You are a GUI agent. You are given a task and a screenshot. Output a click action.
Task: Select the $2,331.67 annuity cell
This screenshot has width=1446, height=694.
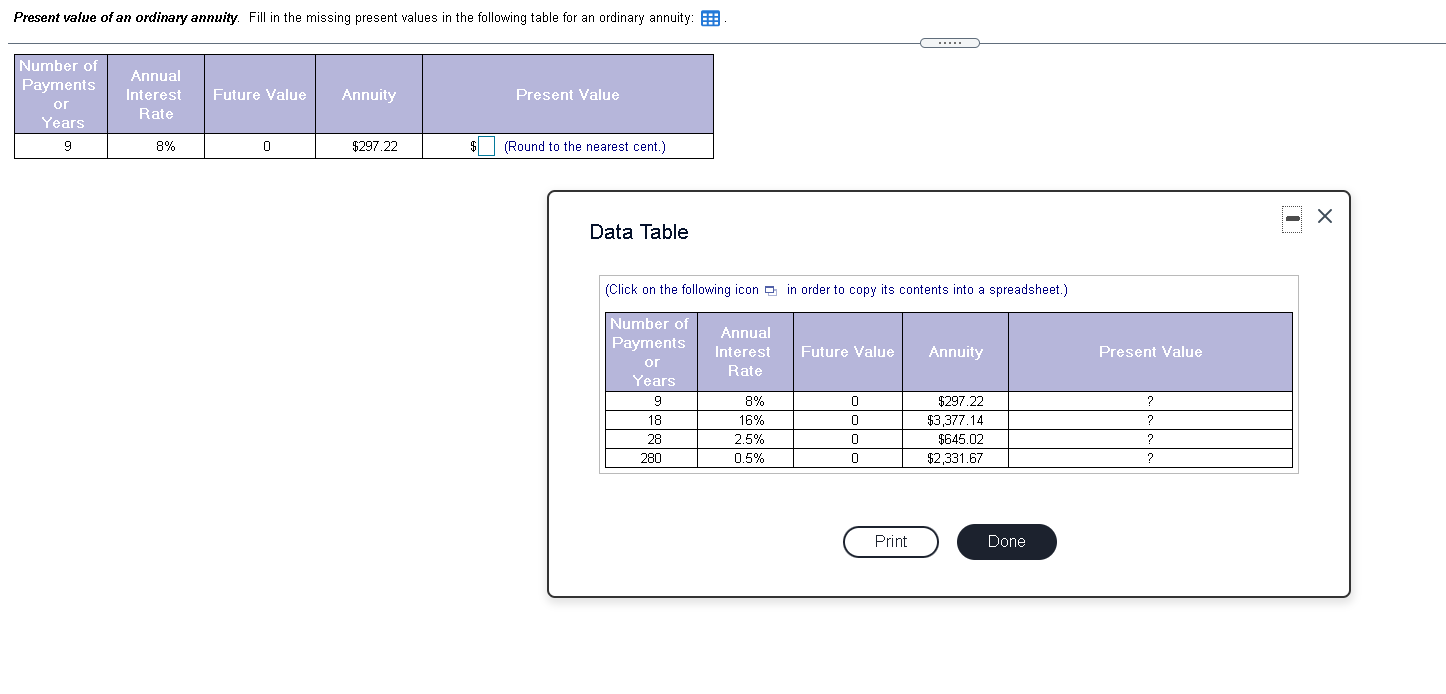(x=955, y=459)
